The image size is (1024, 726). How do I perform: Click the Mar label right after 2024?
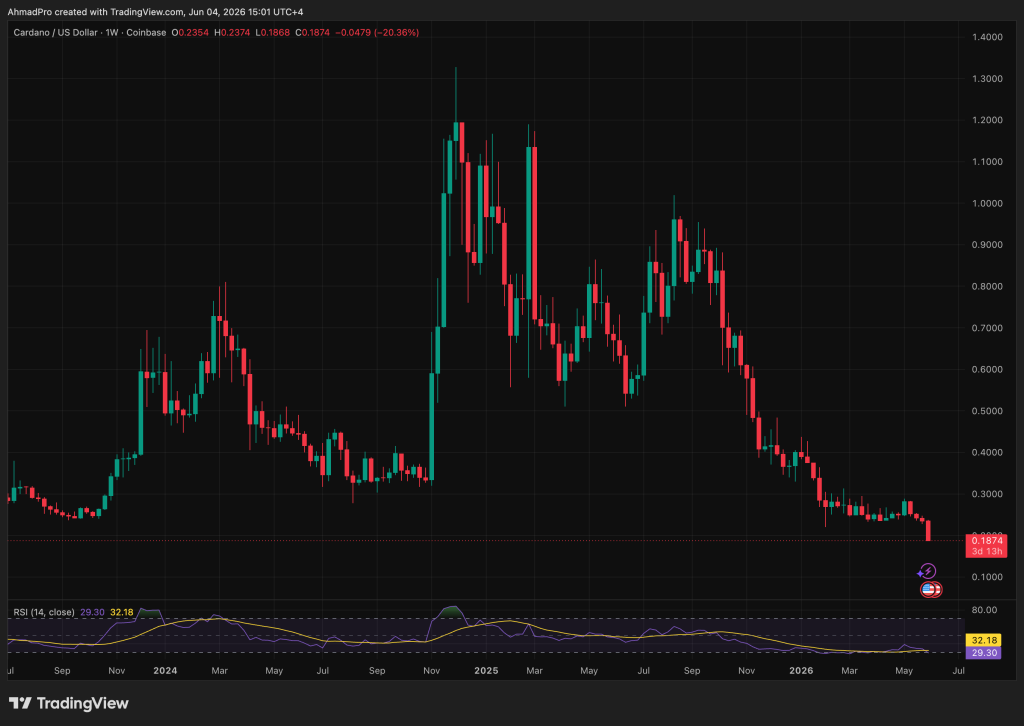(x=219, y=671)
